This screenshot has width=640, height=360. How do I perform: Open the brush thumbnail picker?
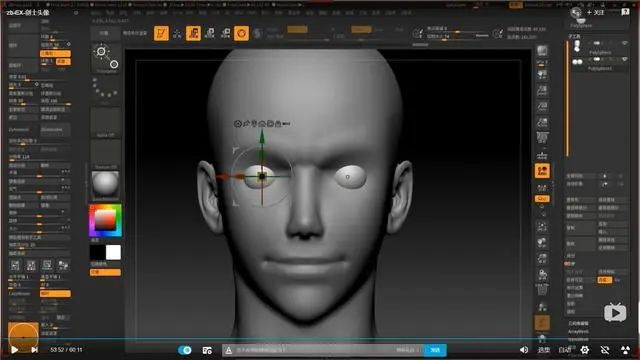[x=106, y=58]
